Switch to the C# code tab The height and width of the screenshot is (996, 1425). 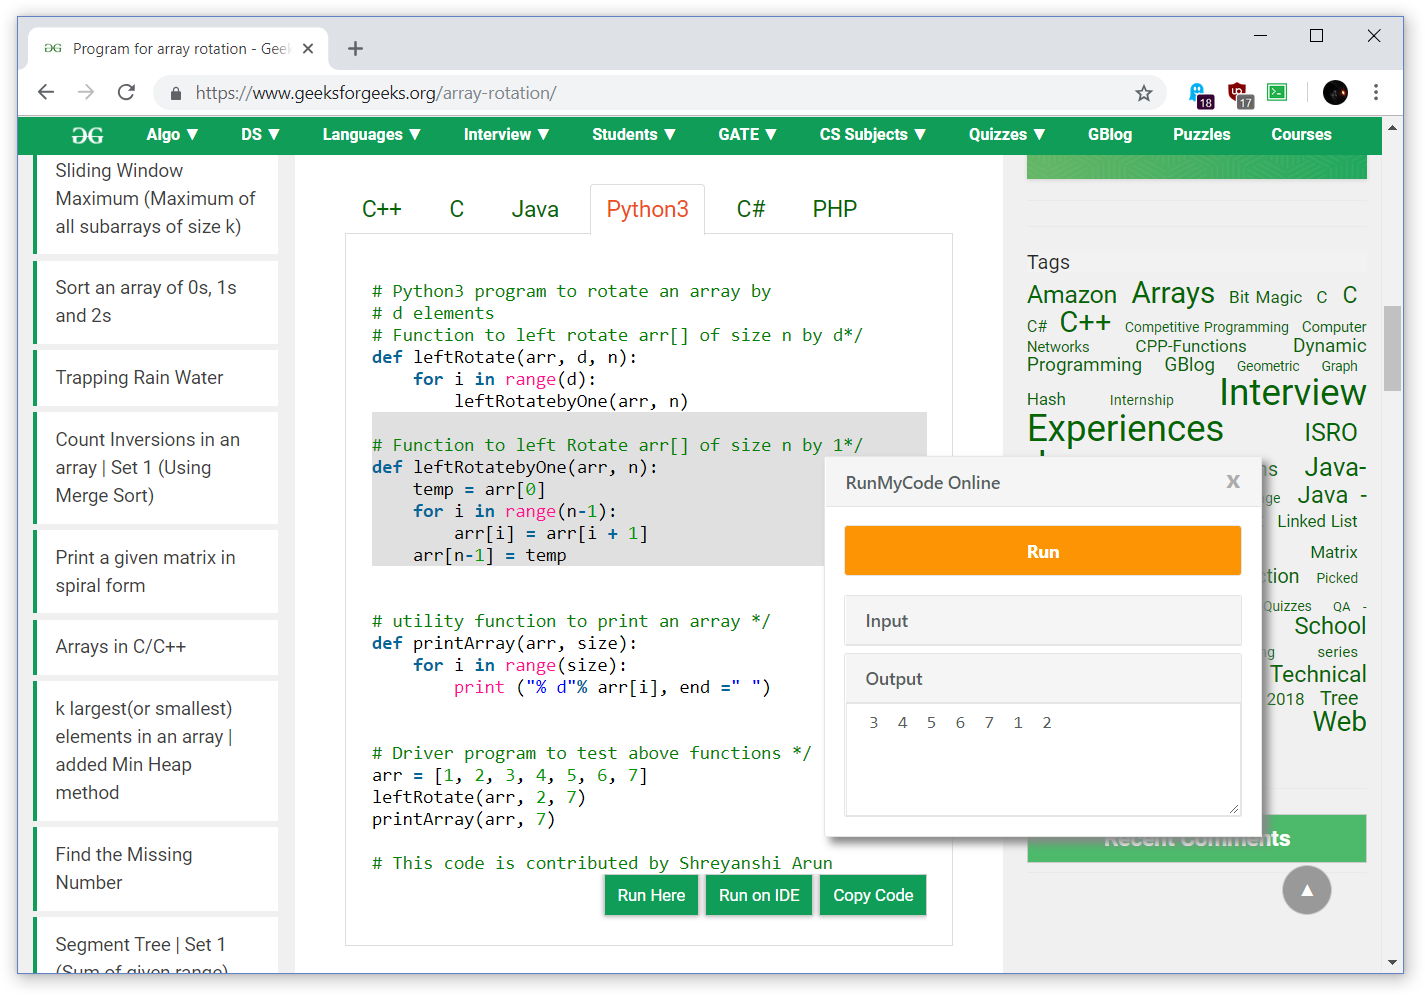pyautogui.click(x=751, y=209)
